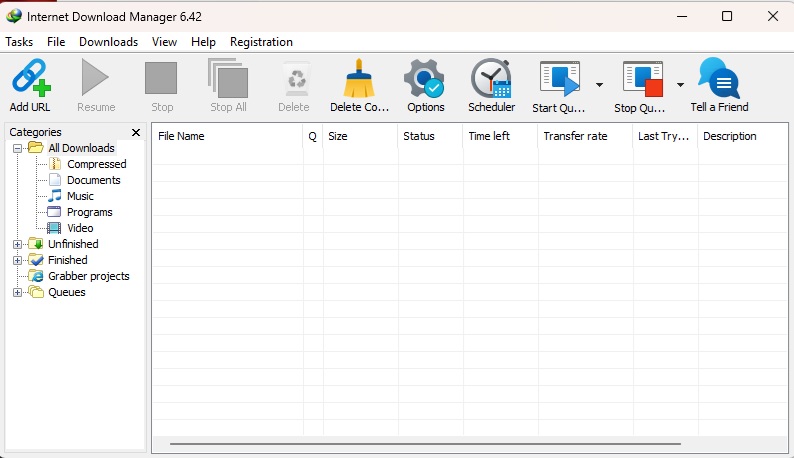
Task: Select the Video category
Action: [x=80, y=228]
